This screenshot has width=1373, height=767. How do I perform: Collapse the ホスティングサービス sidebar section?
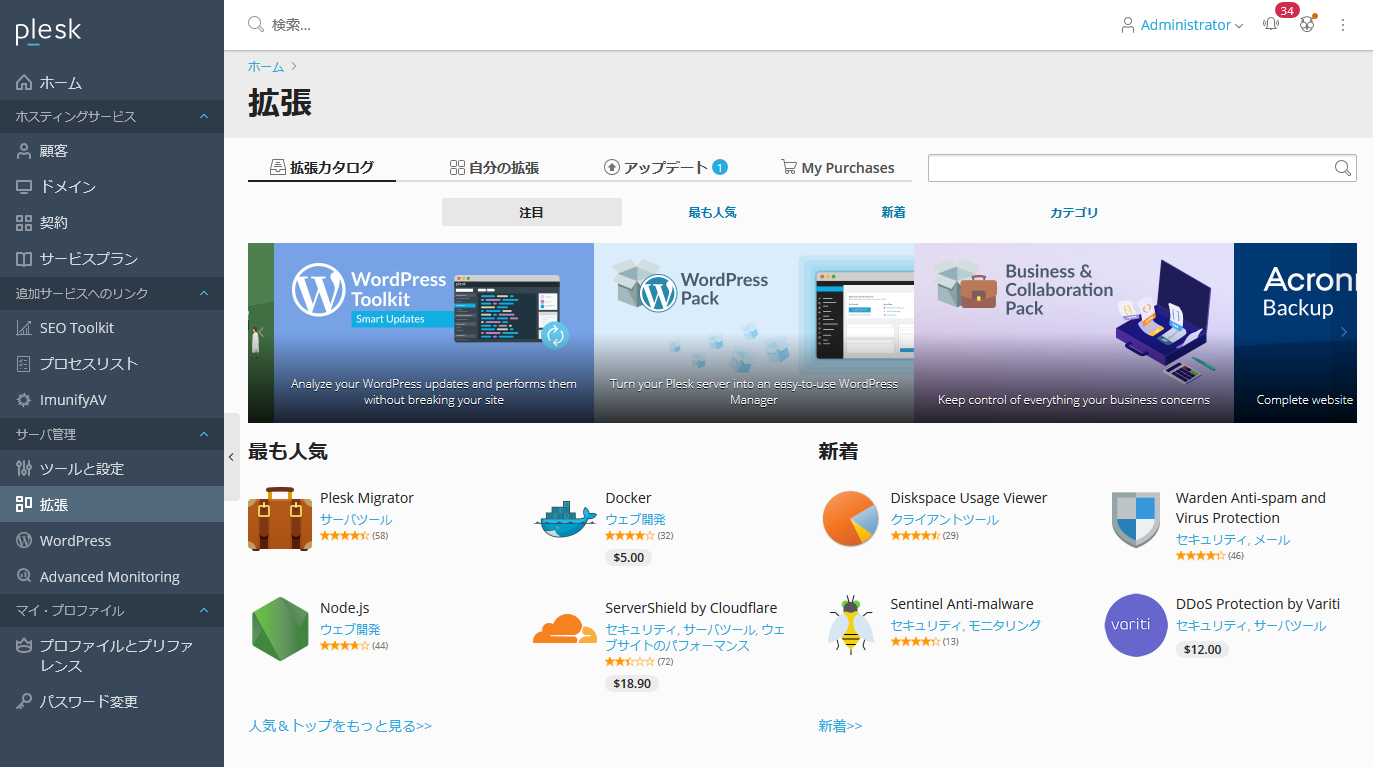[x=204, y=117]
